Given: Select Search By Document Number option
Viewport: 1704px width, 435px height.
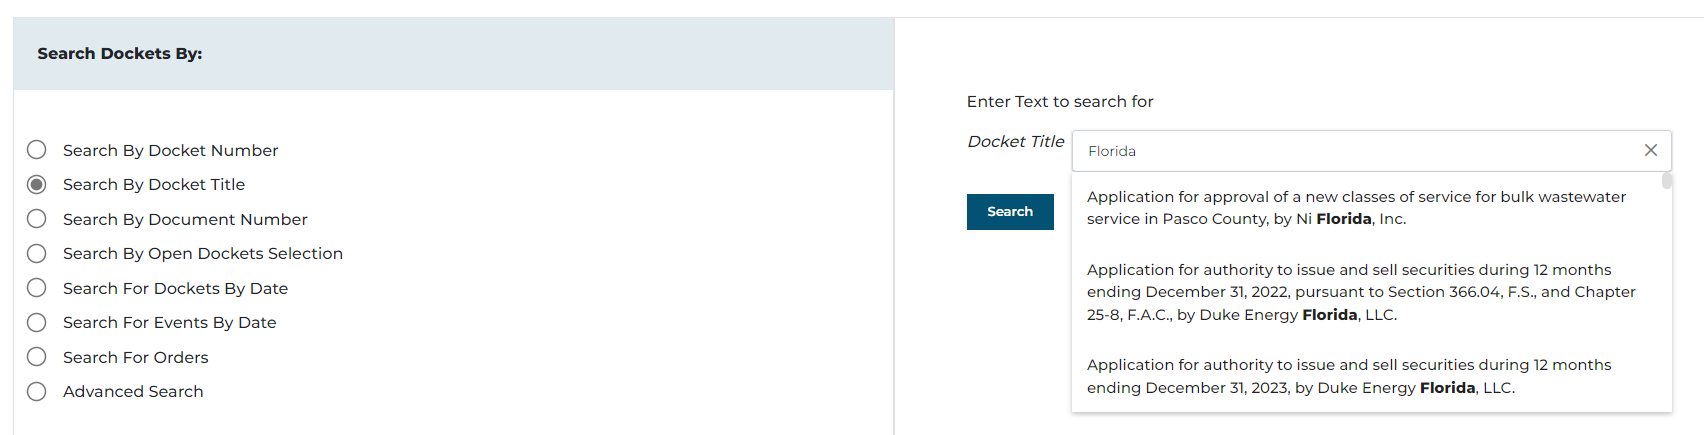Looking at the screenshot, I should [37, 219].
